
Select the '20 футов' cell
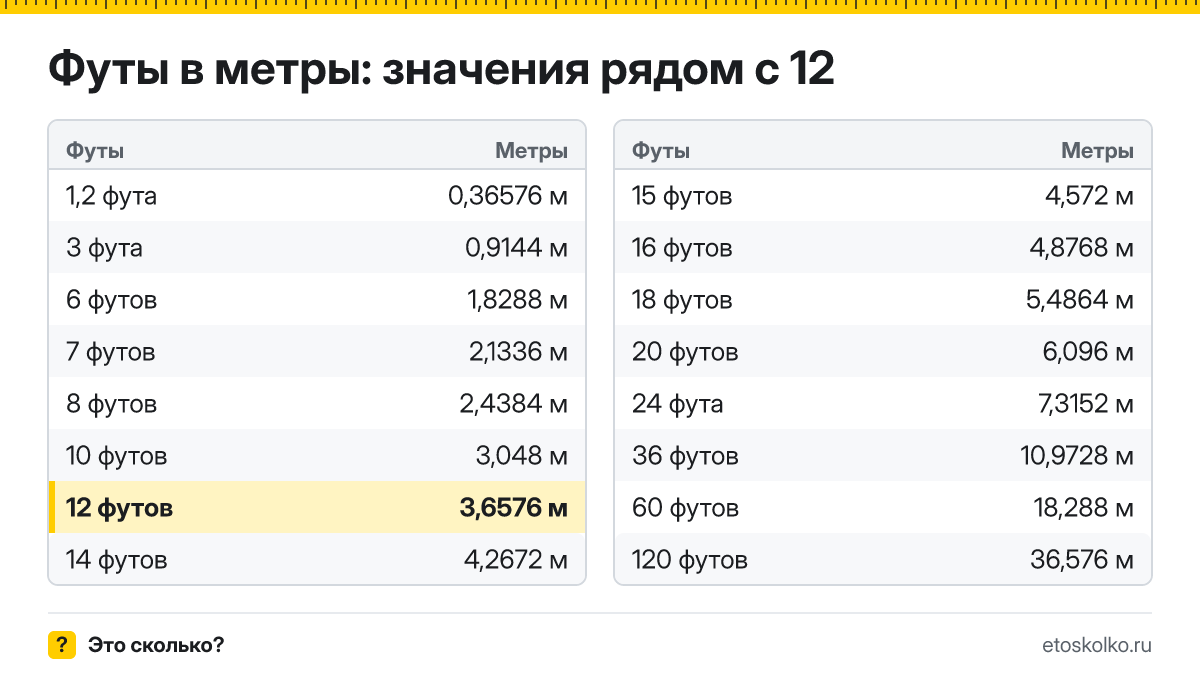coord(685,352)
